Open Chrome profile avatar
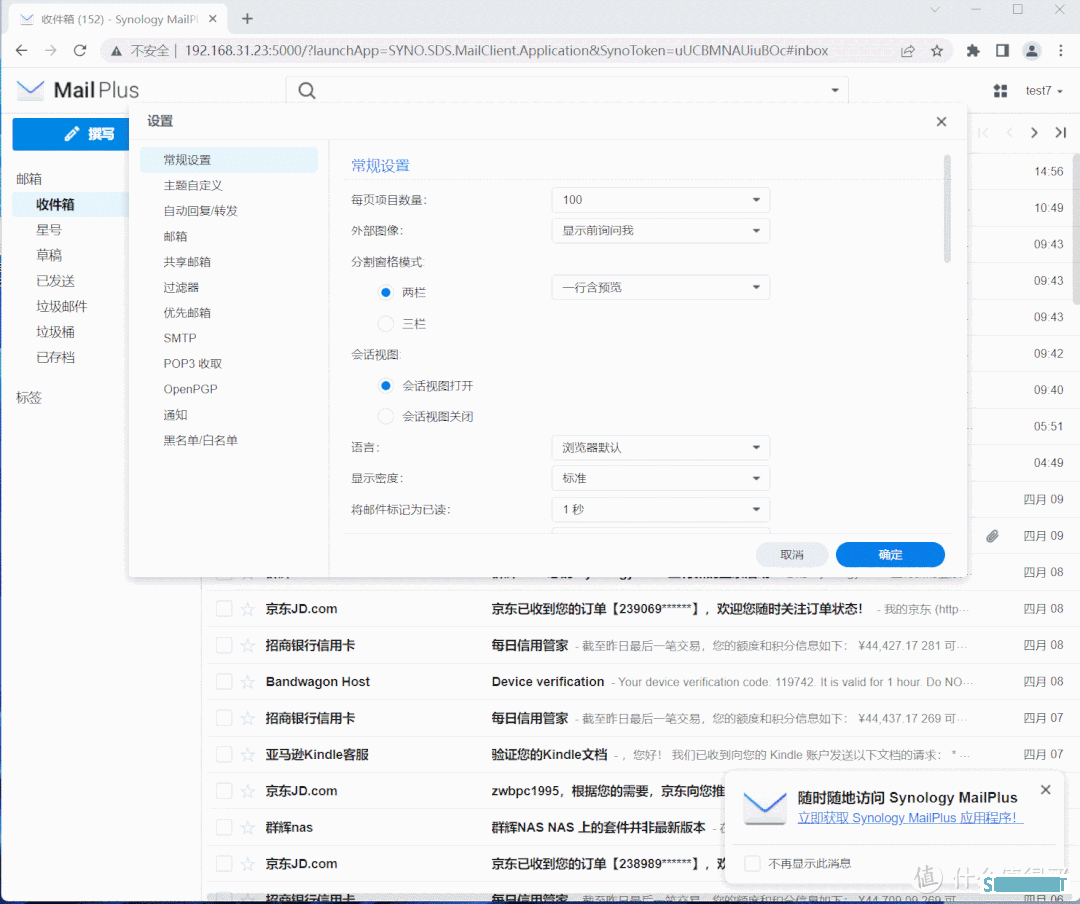This screenshot has width=1080, height=904. 1032,50
